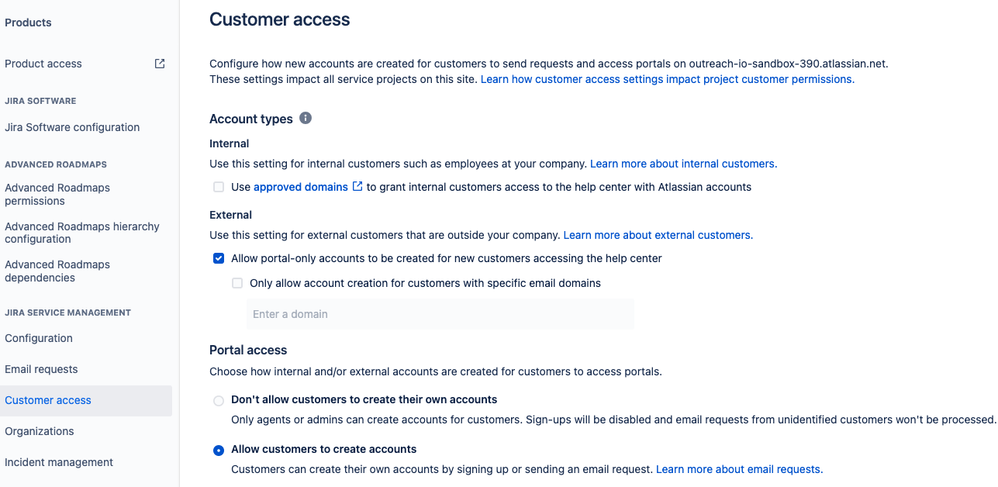Check Only allow account creation for specific email domains

(237, 283)
